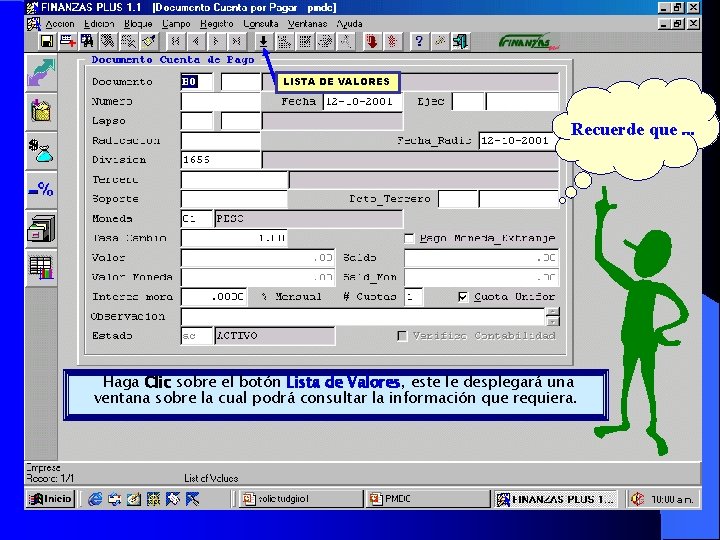Open the Edicion menu
720x540 pixels.
point(99,24)
